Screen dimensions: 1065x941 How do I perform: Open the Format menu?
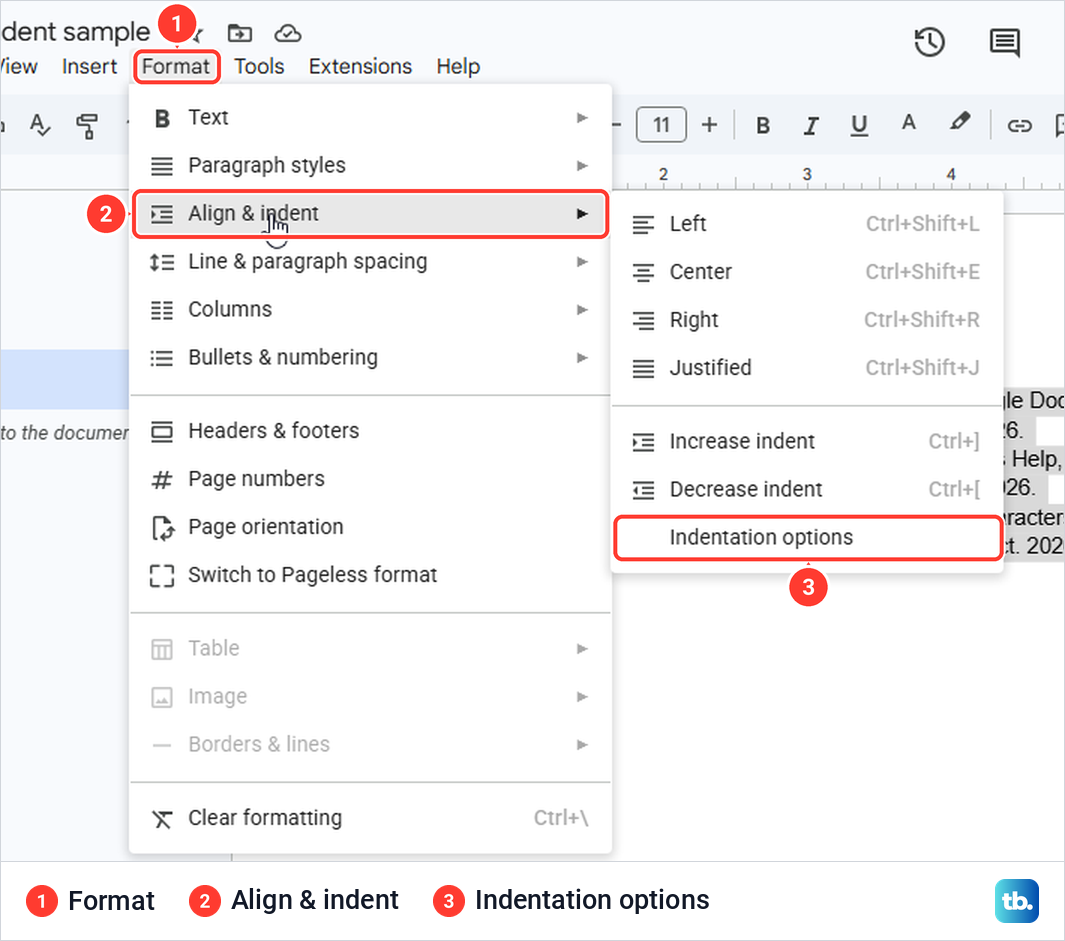tap(176, 67)
